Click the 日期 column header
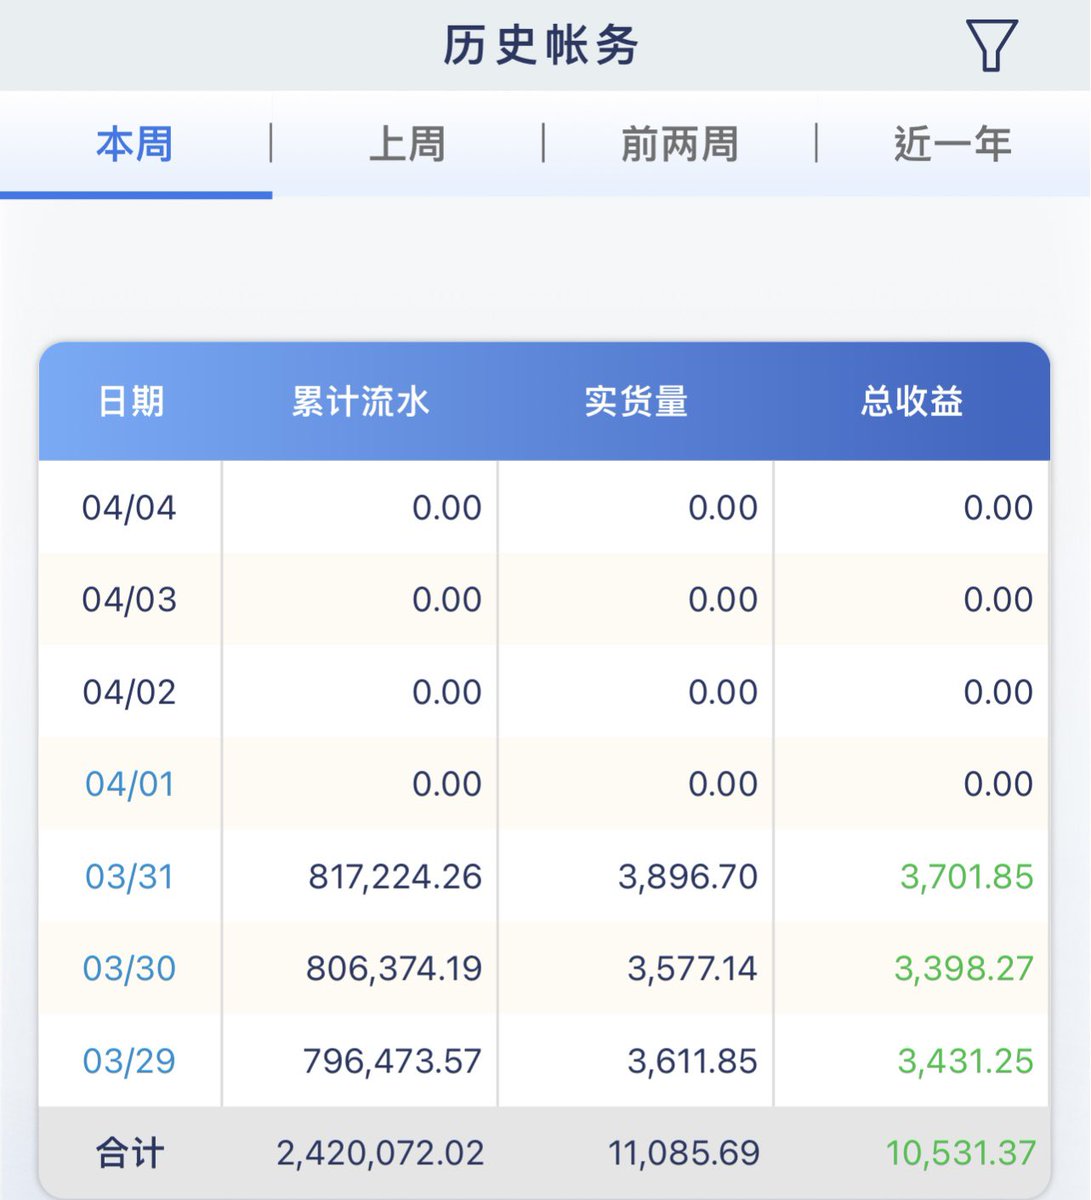1091x1200 pixels. click(x=130, y=402)
